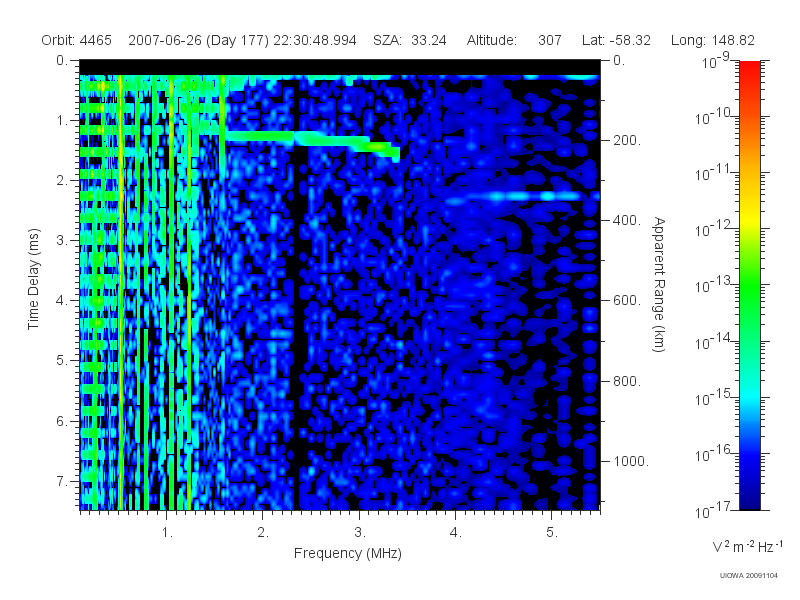Click the '6.' time delay tick label
Screen dimensions: 800x600
coord(62,421)
